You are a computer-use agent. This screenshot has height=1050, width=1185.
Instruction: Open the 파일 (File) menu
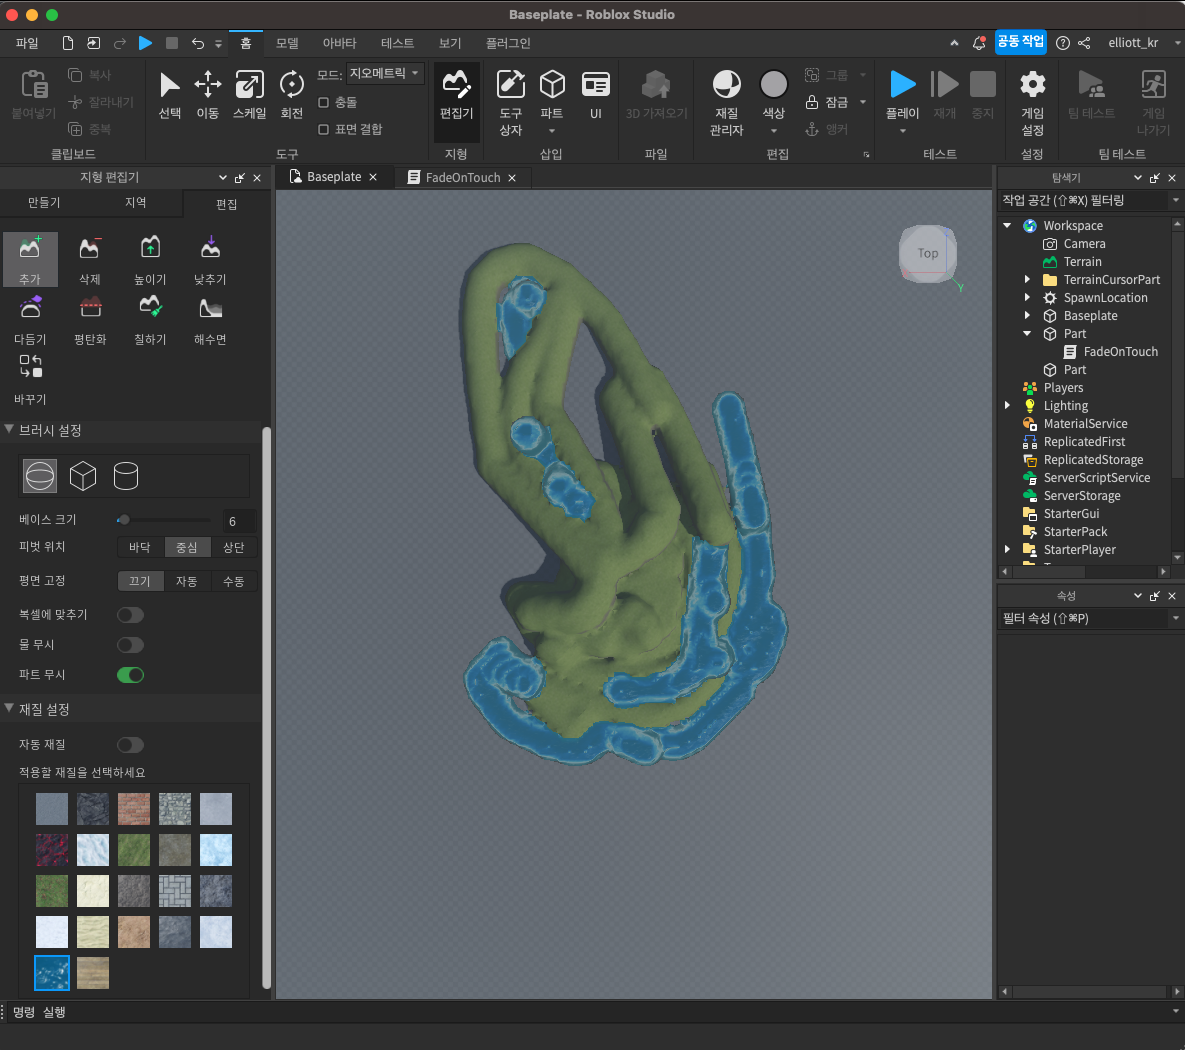(x=27, y=43)
